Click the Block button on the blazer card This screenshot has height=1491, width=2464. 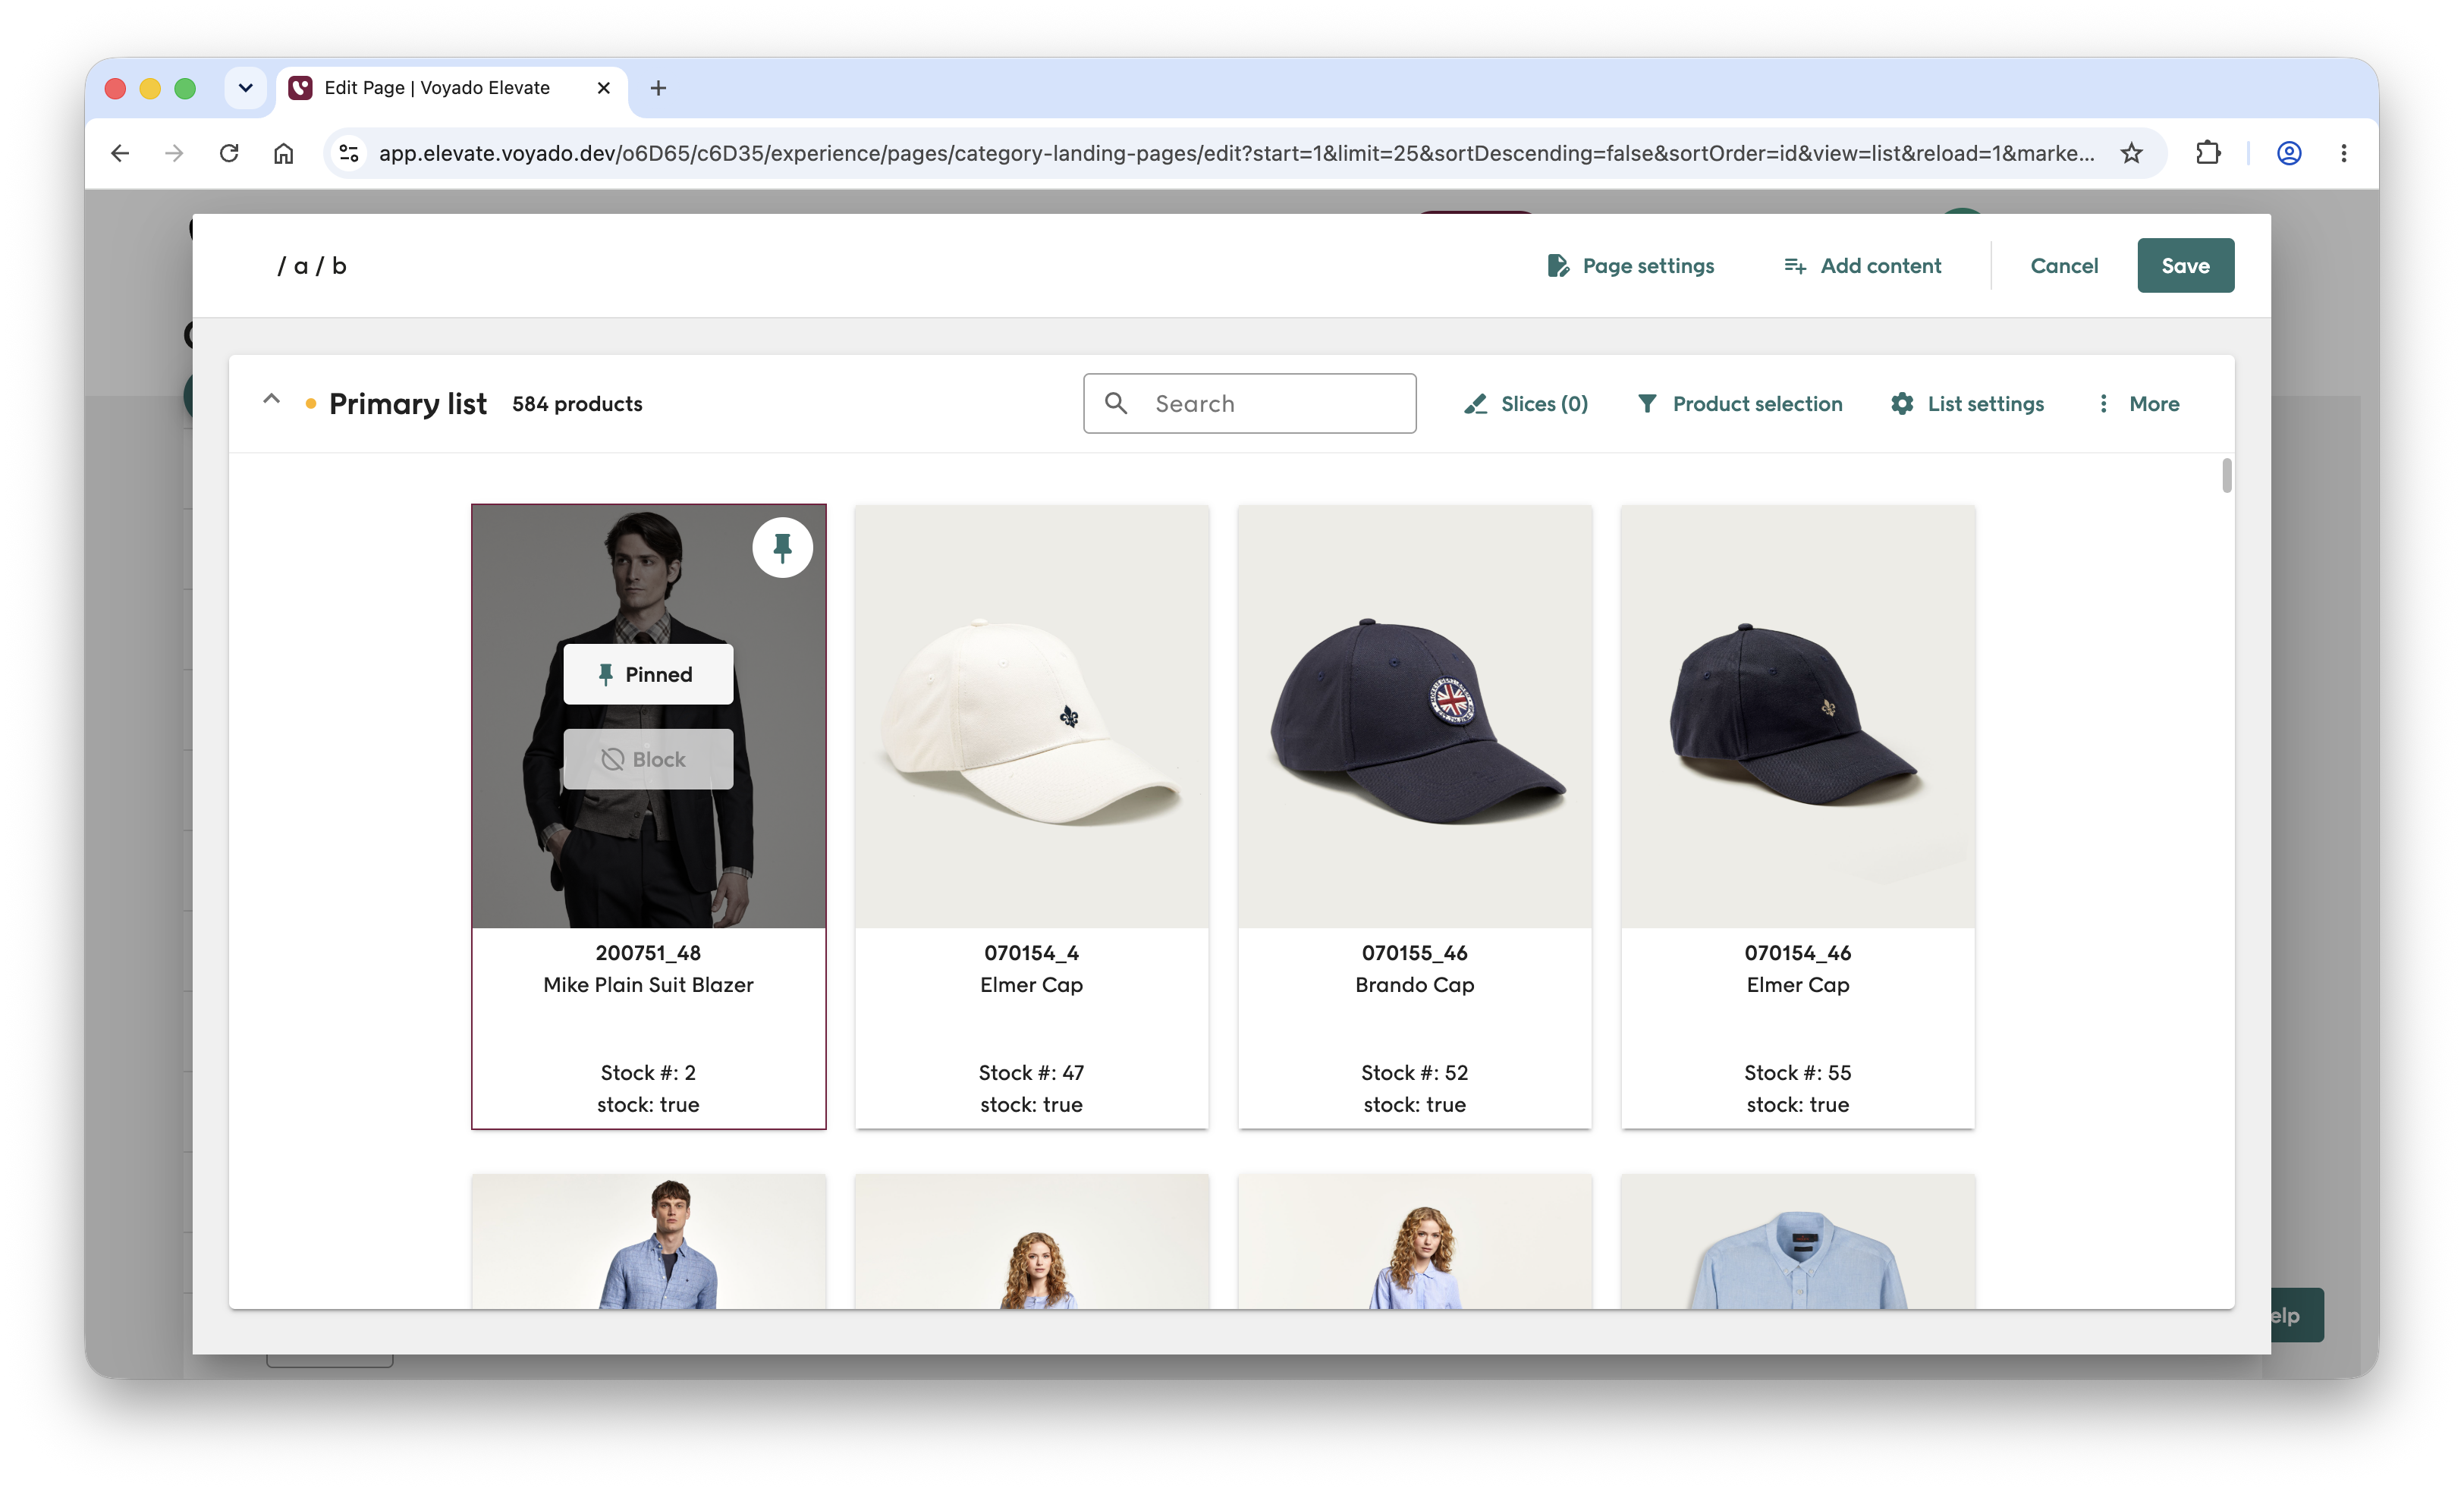pos(648,759)
